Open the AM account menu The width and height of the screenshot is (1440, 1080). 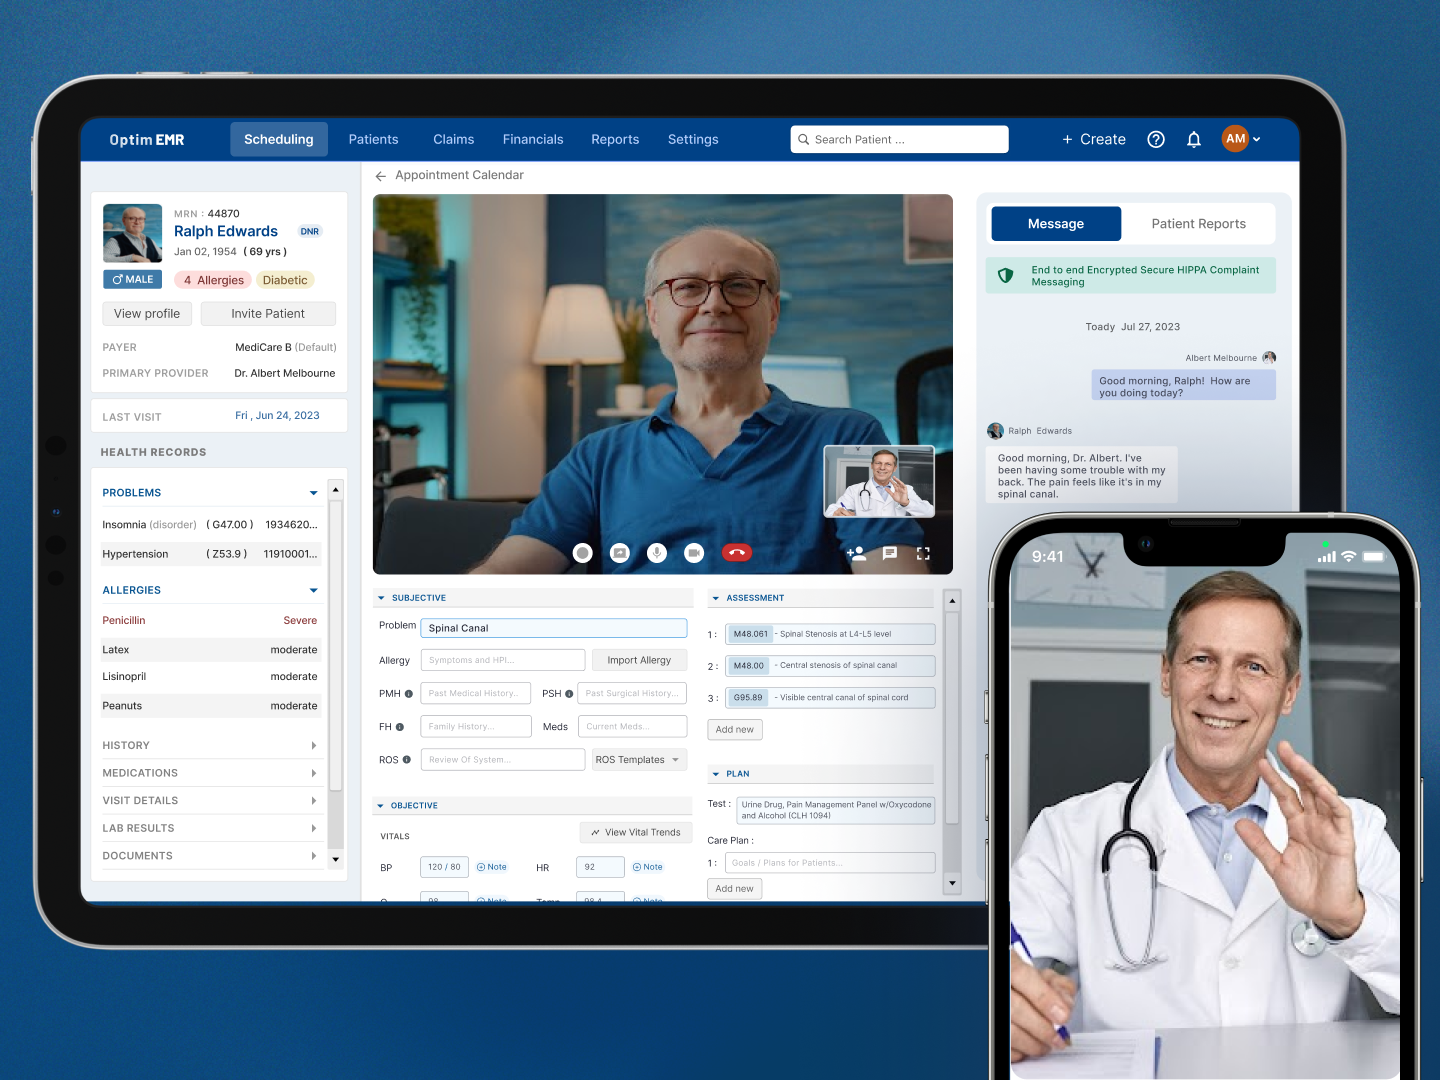pyautogui.click(x=1241, y=139)
